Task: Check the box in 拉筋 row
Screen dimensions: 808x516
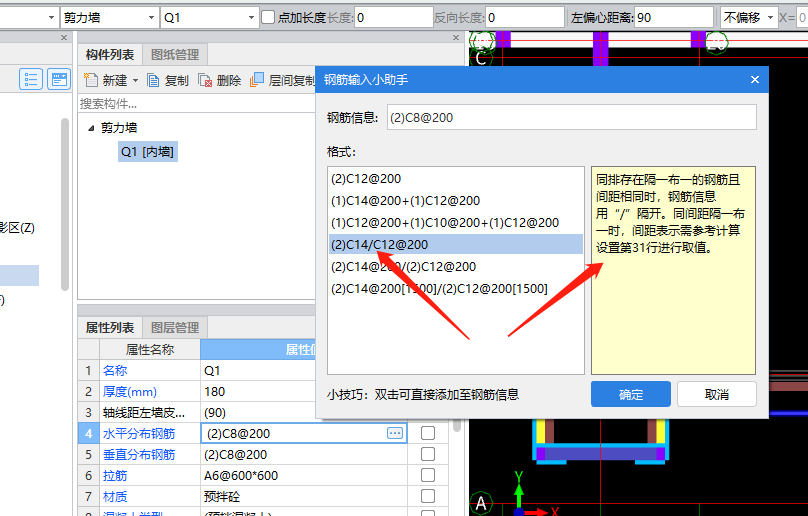Action: click(428, 475)
